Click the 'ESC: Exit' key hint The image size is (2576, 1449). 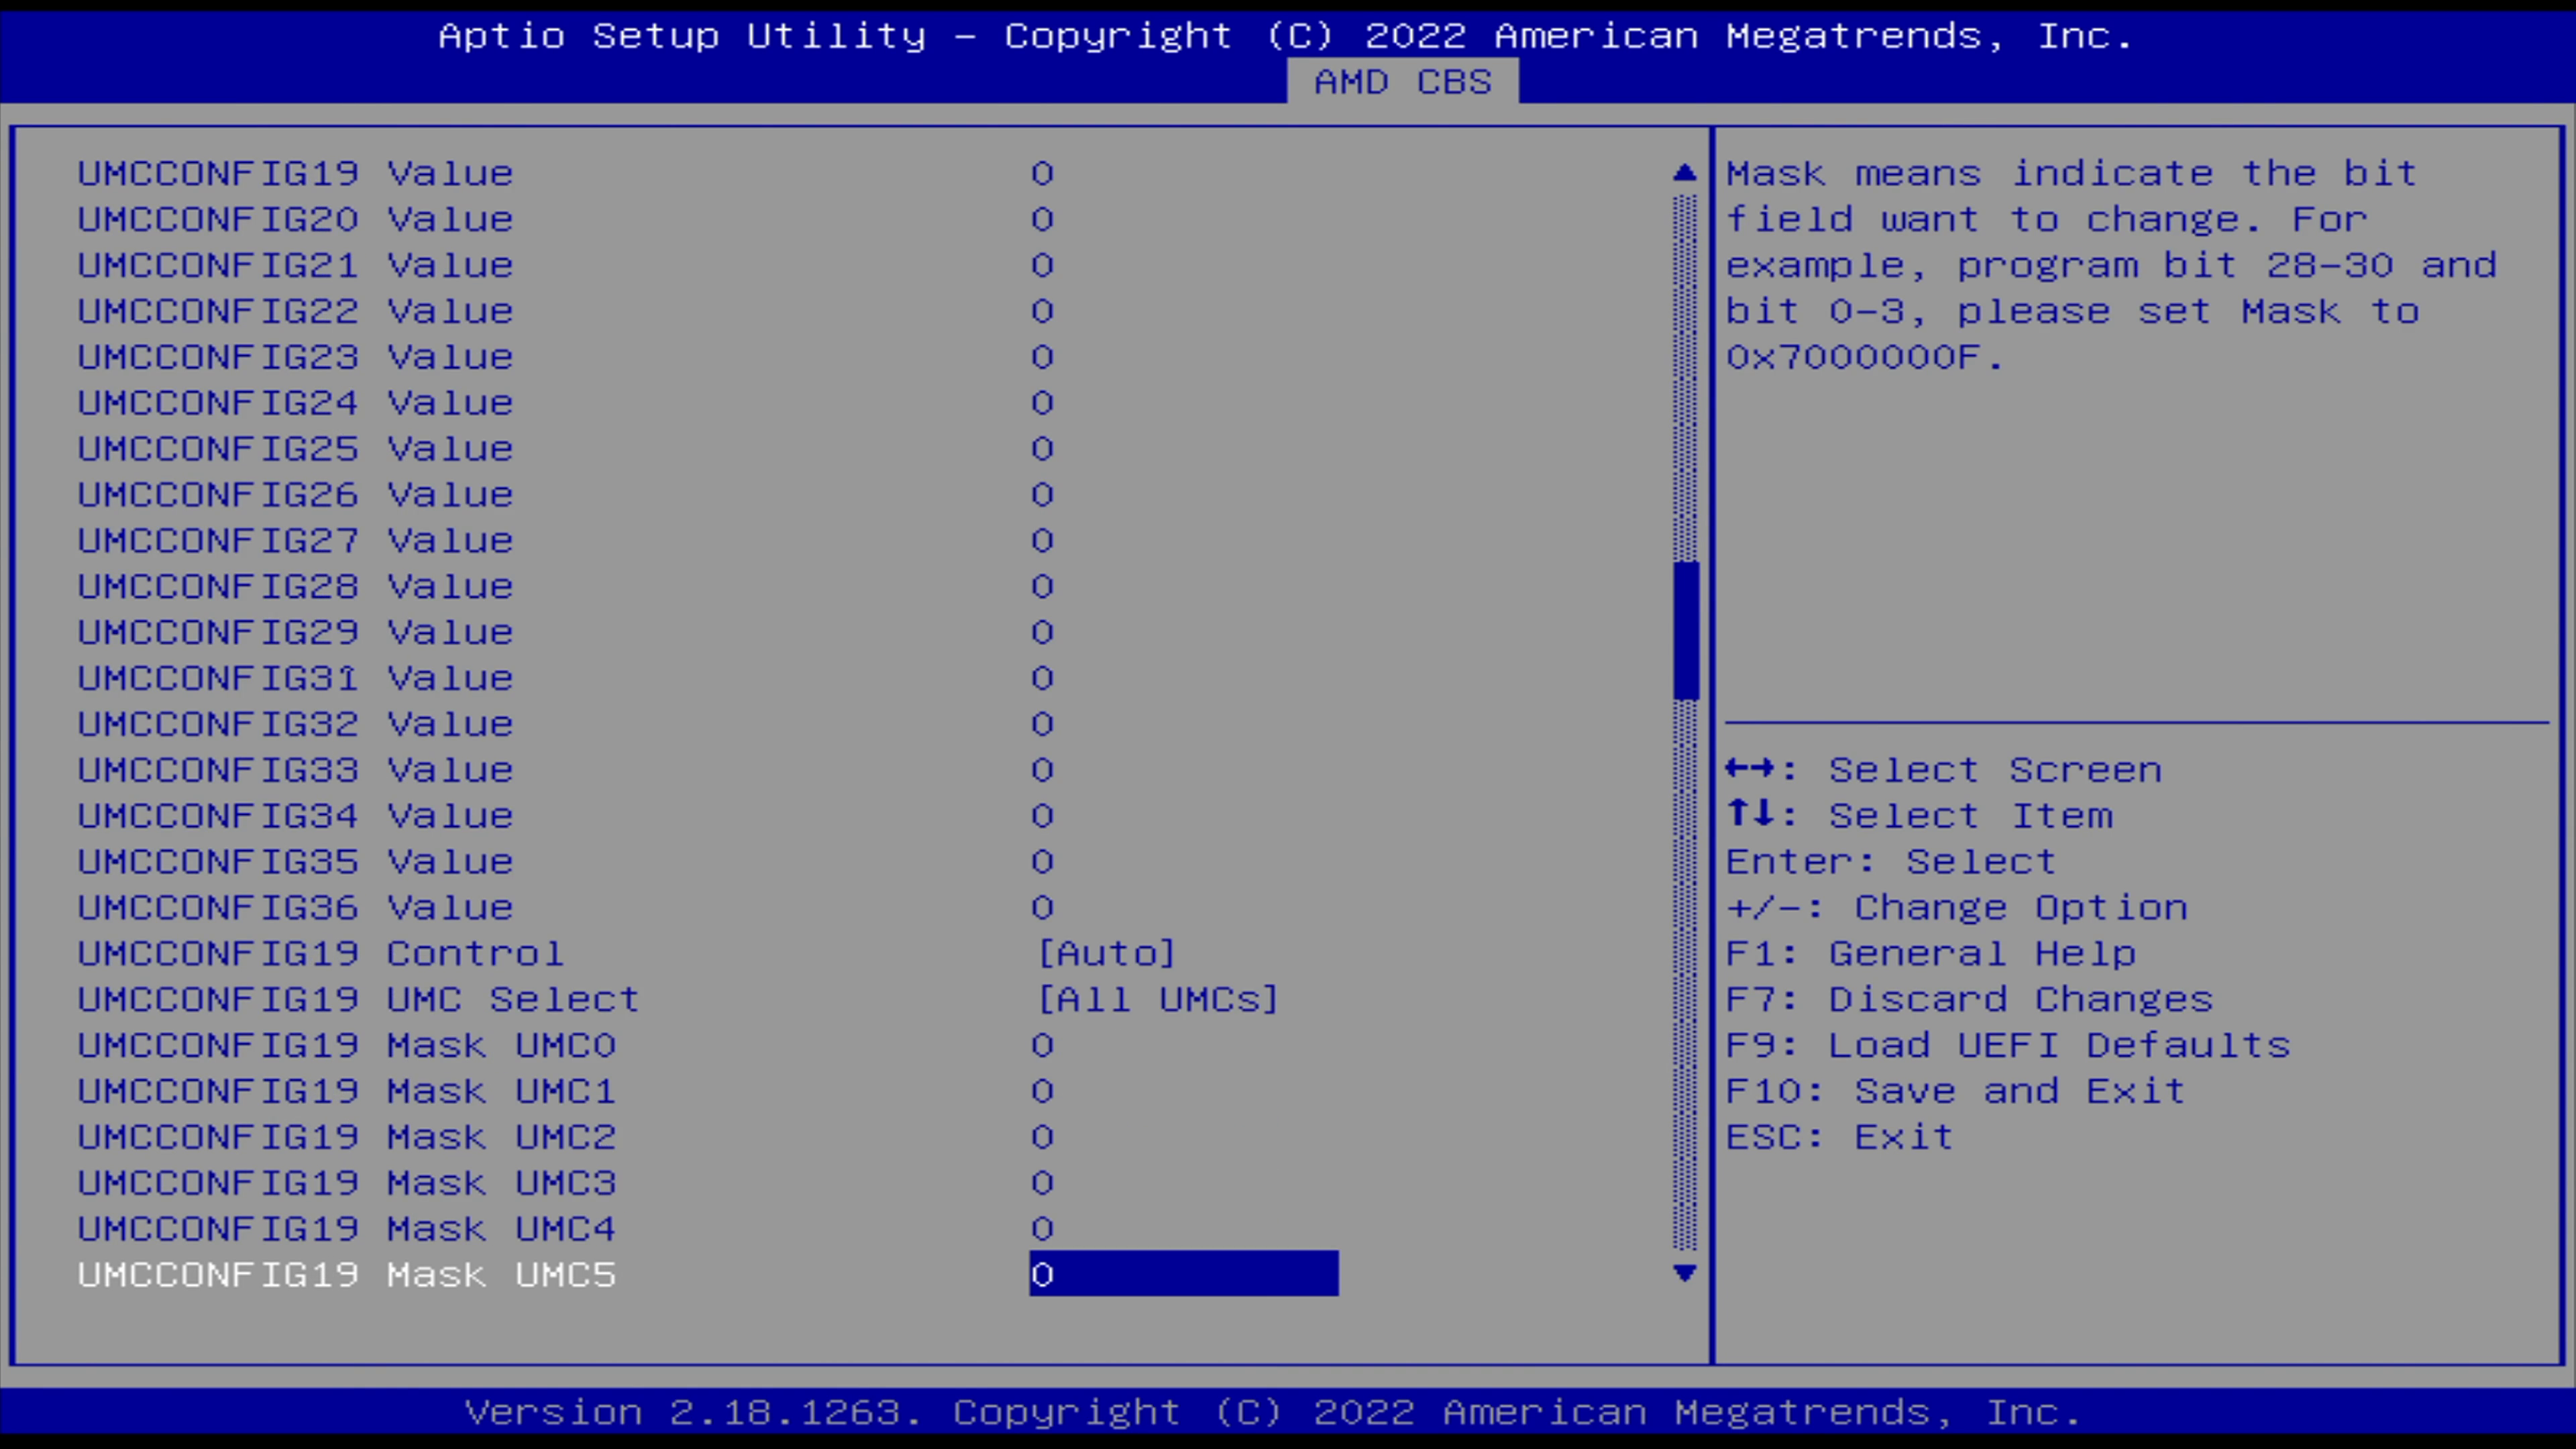point(1840,1137)
